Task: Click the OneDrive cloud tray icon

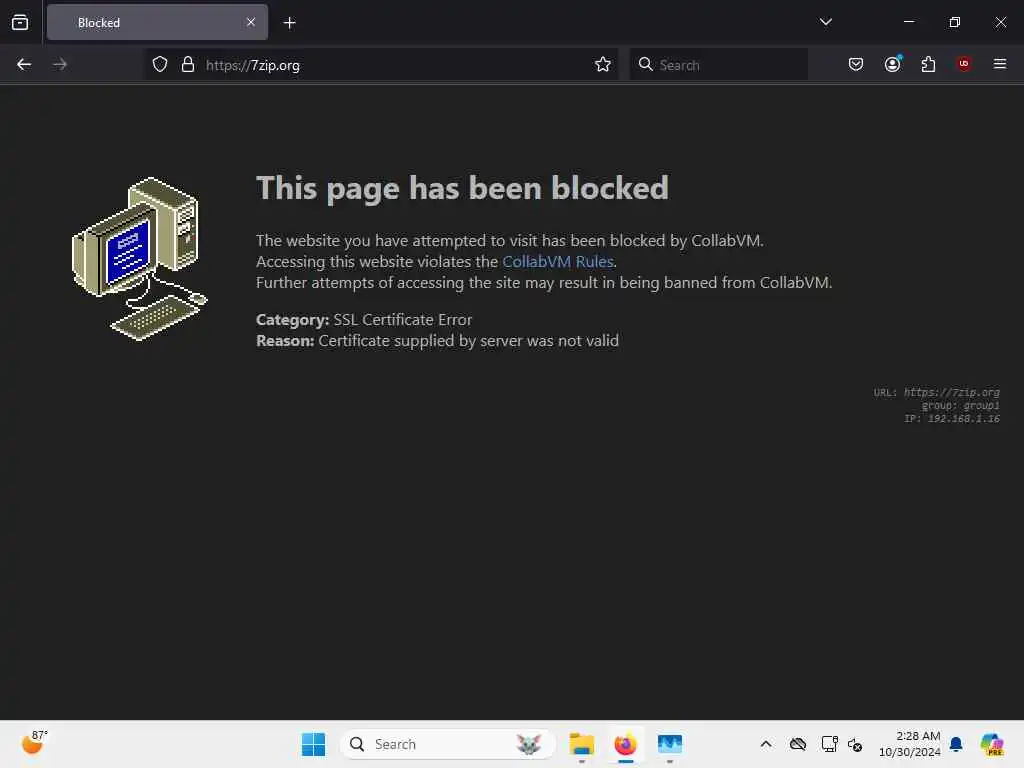Action: coord(797,744)
